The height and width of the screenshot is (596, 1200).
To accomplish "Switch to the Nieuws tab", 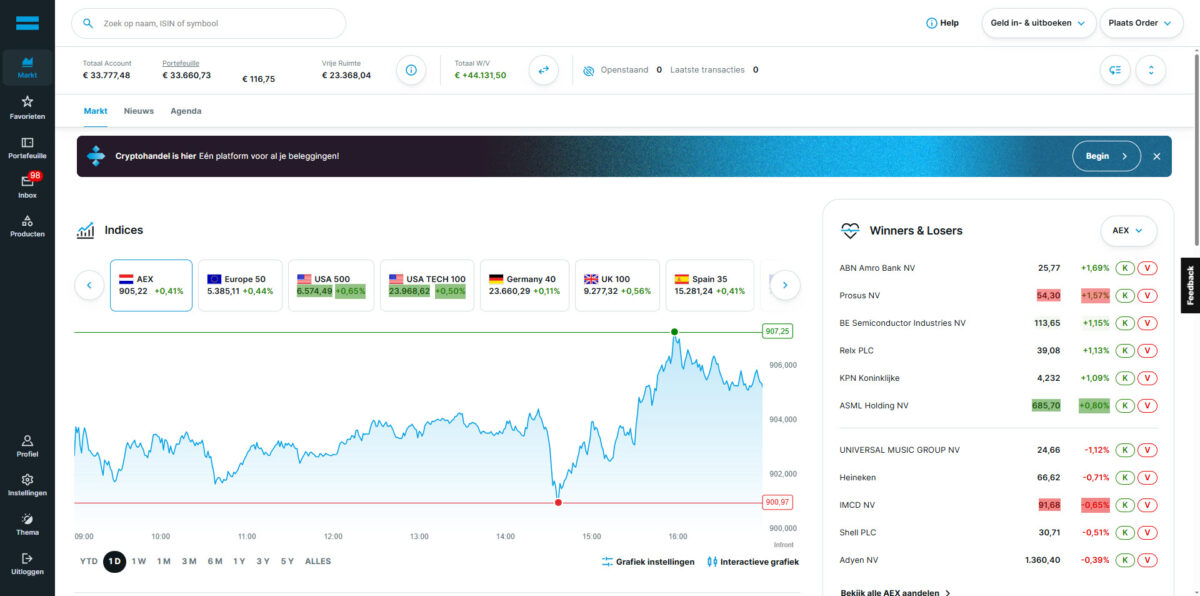I will point(139,111).
